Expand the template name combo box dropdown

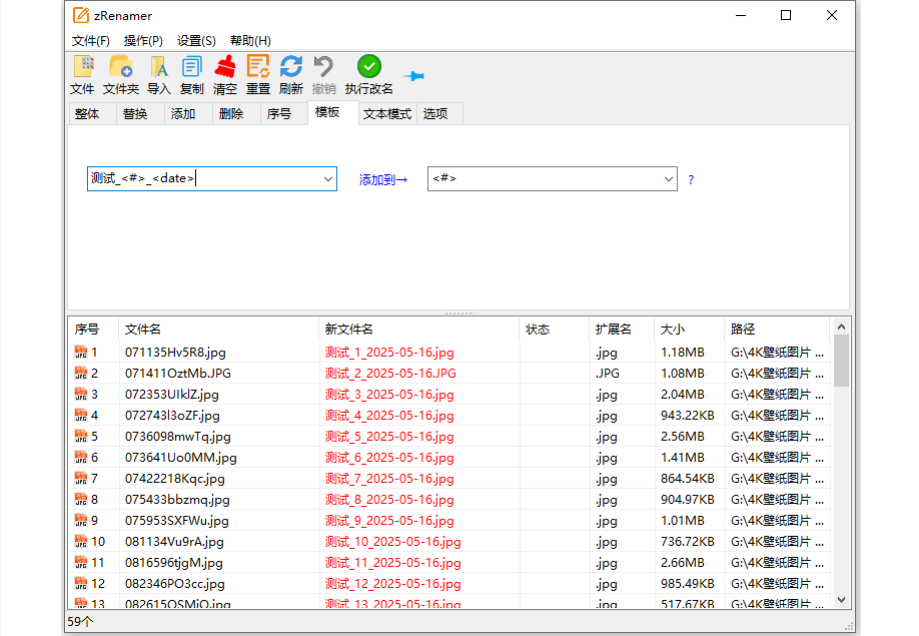tap(327, 178)
